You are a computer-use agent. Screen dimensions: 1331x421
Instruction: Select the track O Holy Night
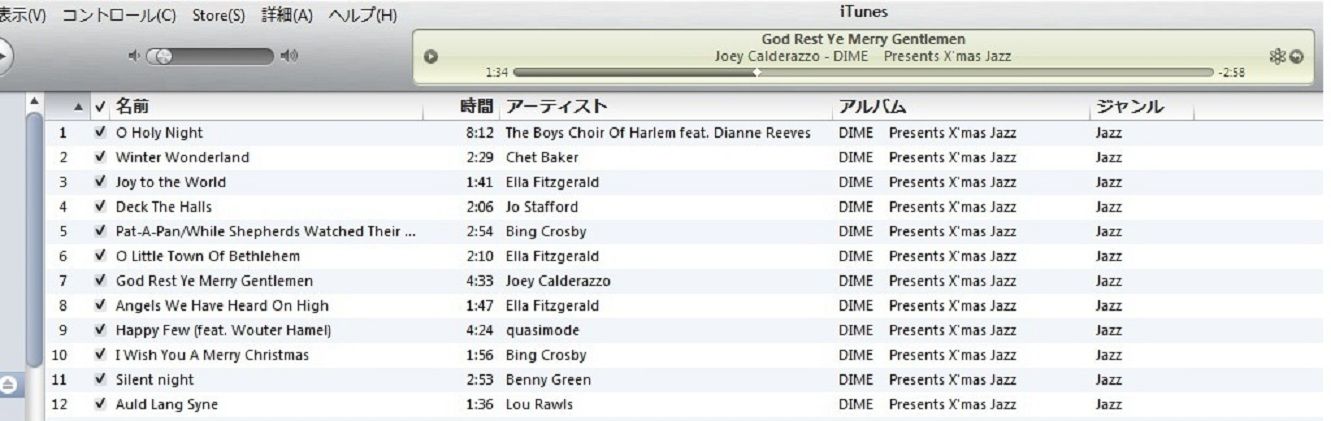tap(159, 132)
